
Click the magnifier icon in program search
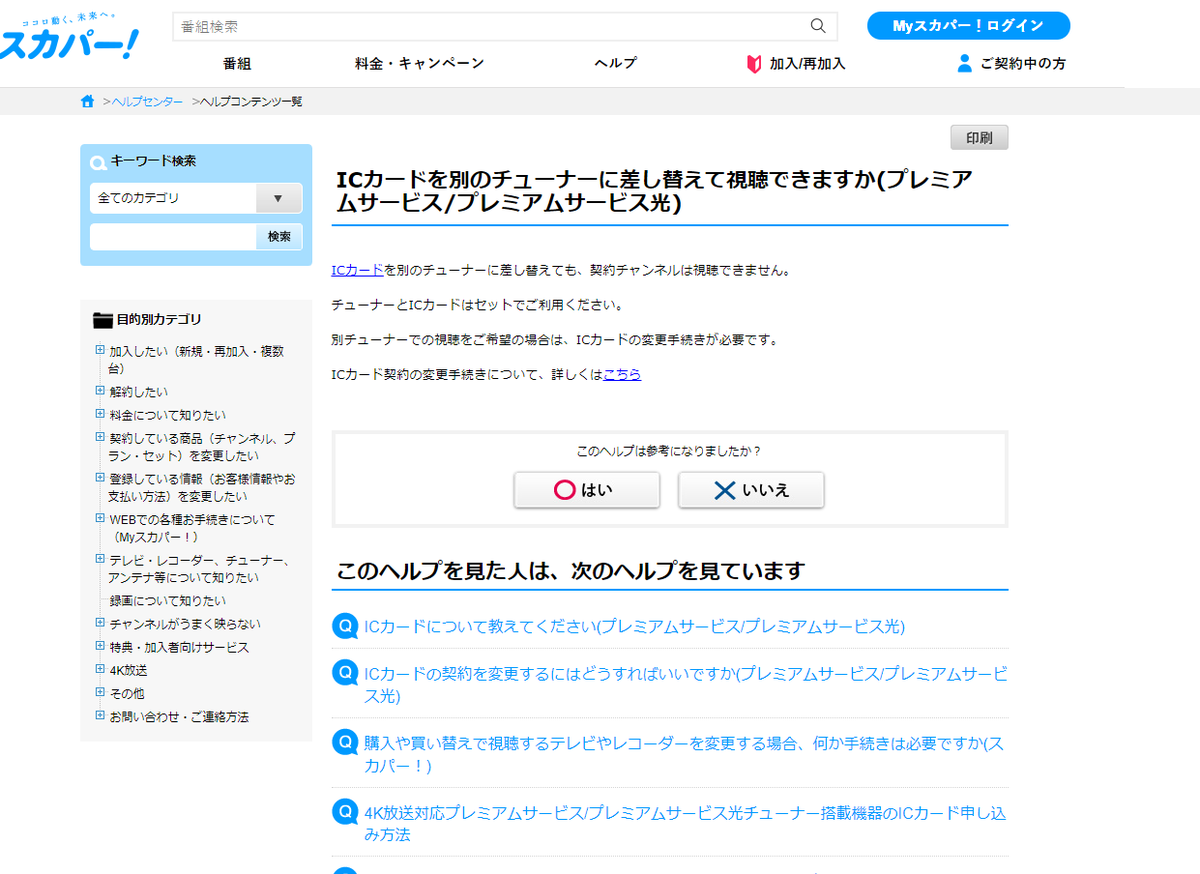[818, 26]
